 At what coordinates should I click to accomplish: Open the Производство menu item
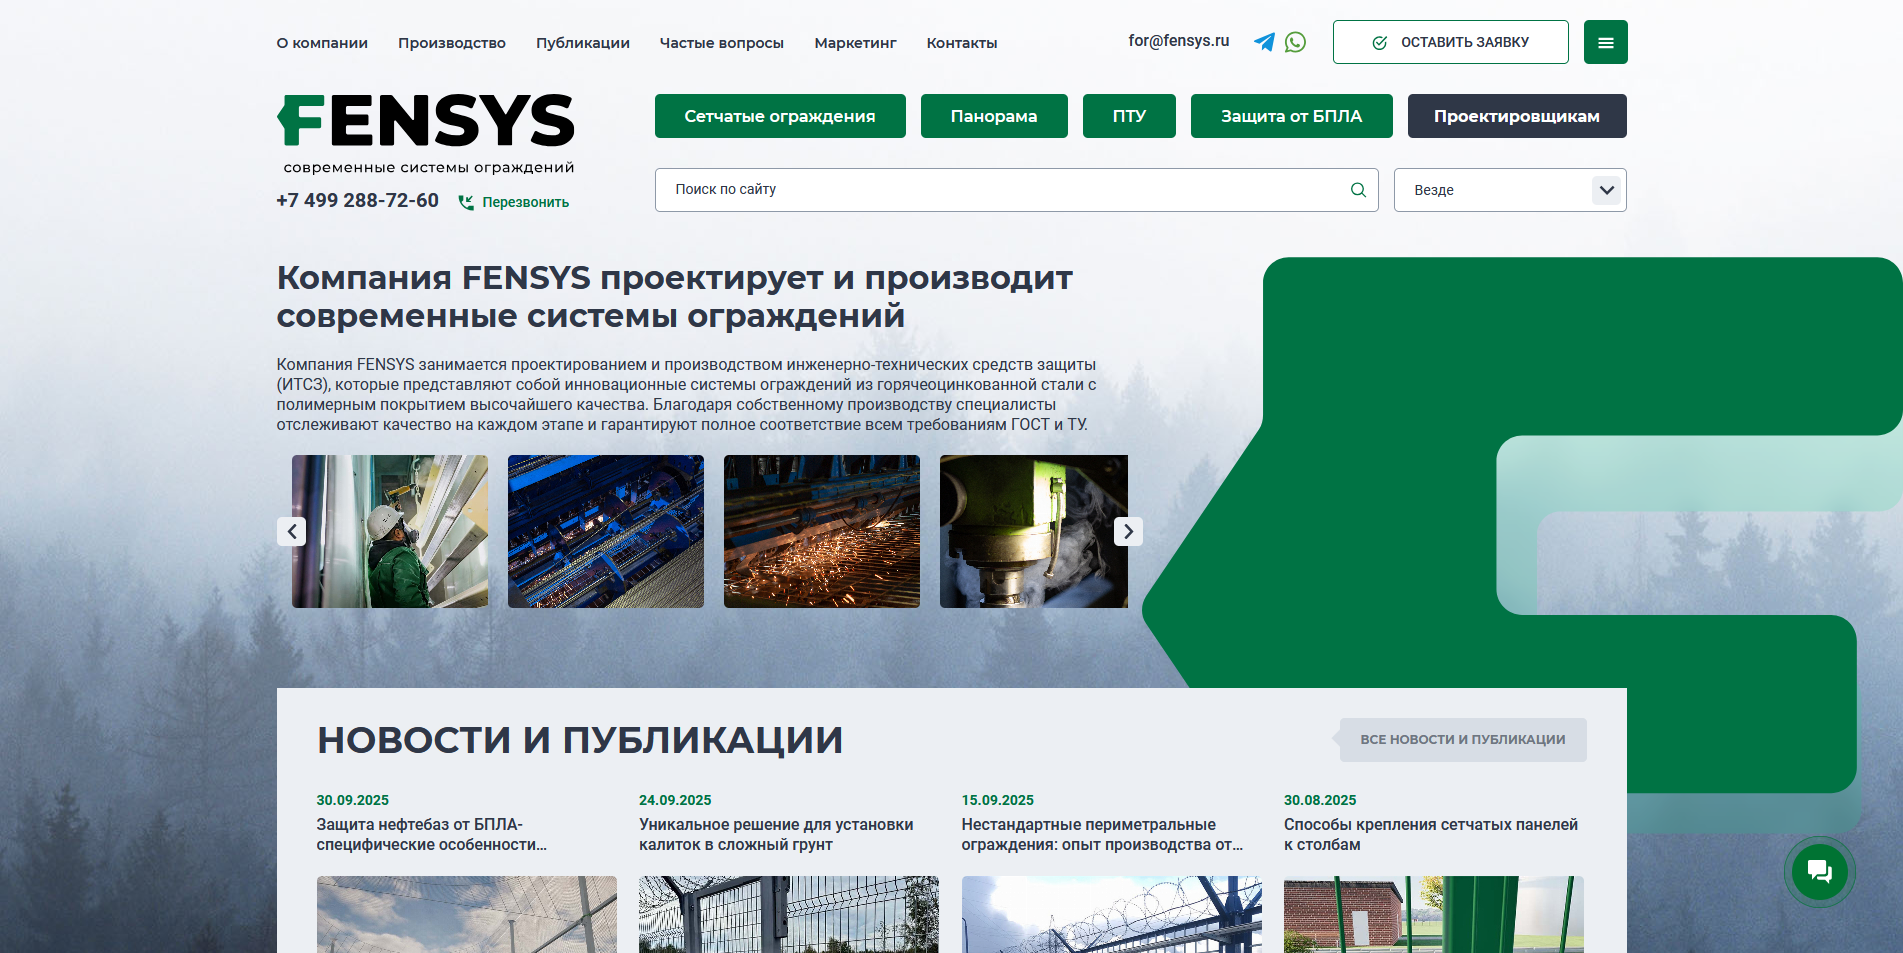[452, 43]
